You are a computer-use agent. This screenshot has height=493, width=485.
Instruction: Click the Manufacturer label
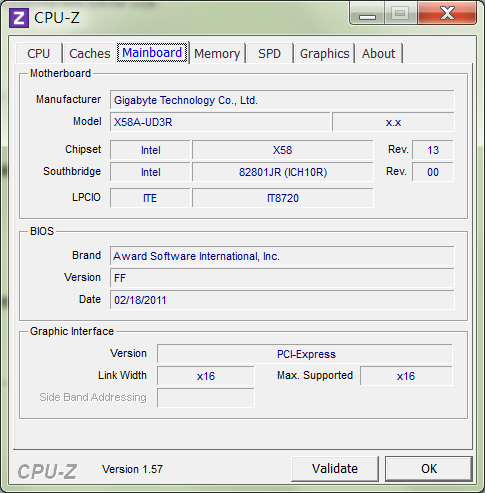pos(68,99)
